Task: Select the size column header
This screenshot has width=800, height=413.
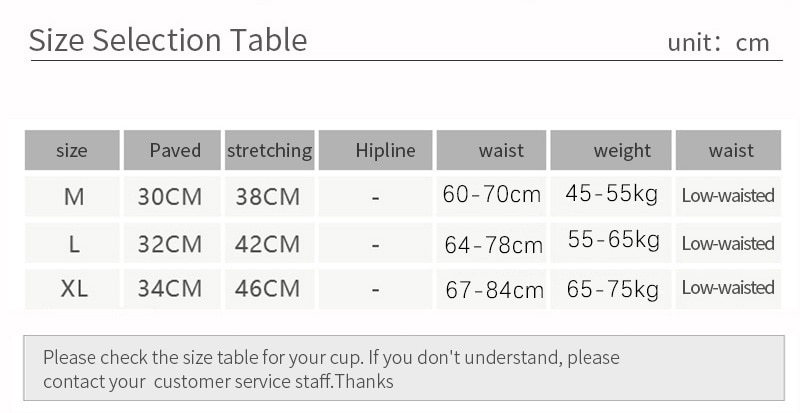Action: pos(72,150)
